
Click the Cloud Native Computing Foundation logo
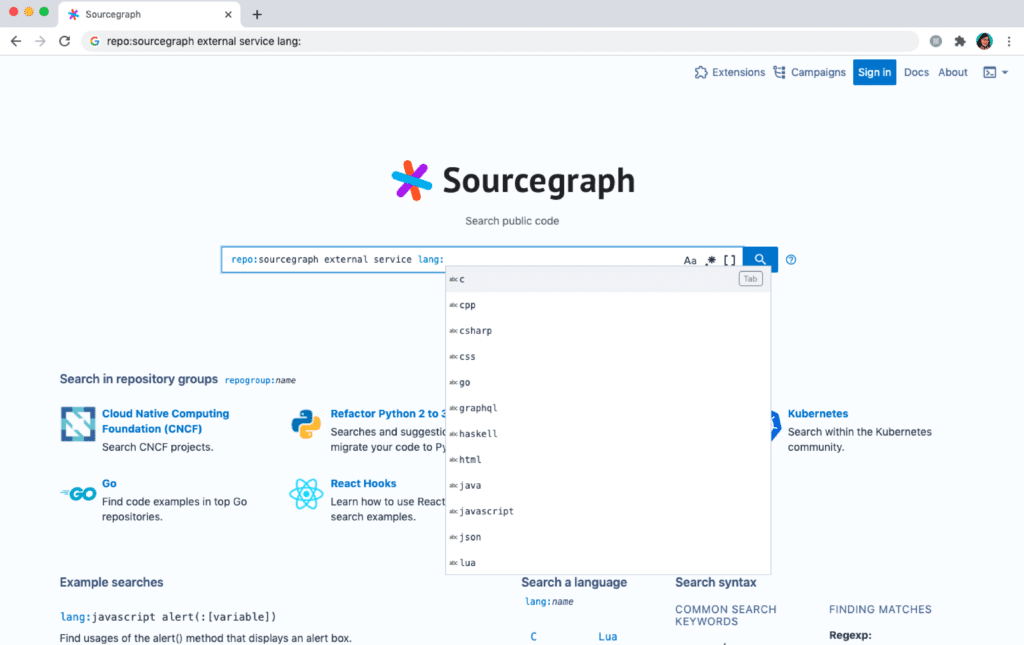78,424
